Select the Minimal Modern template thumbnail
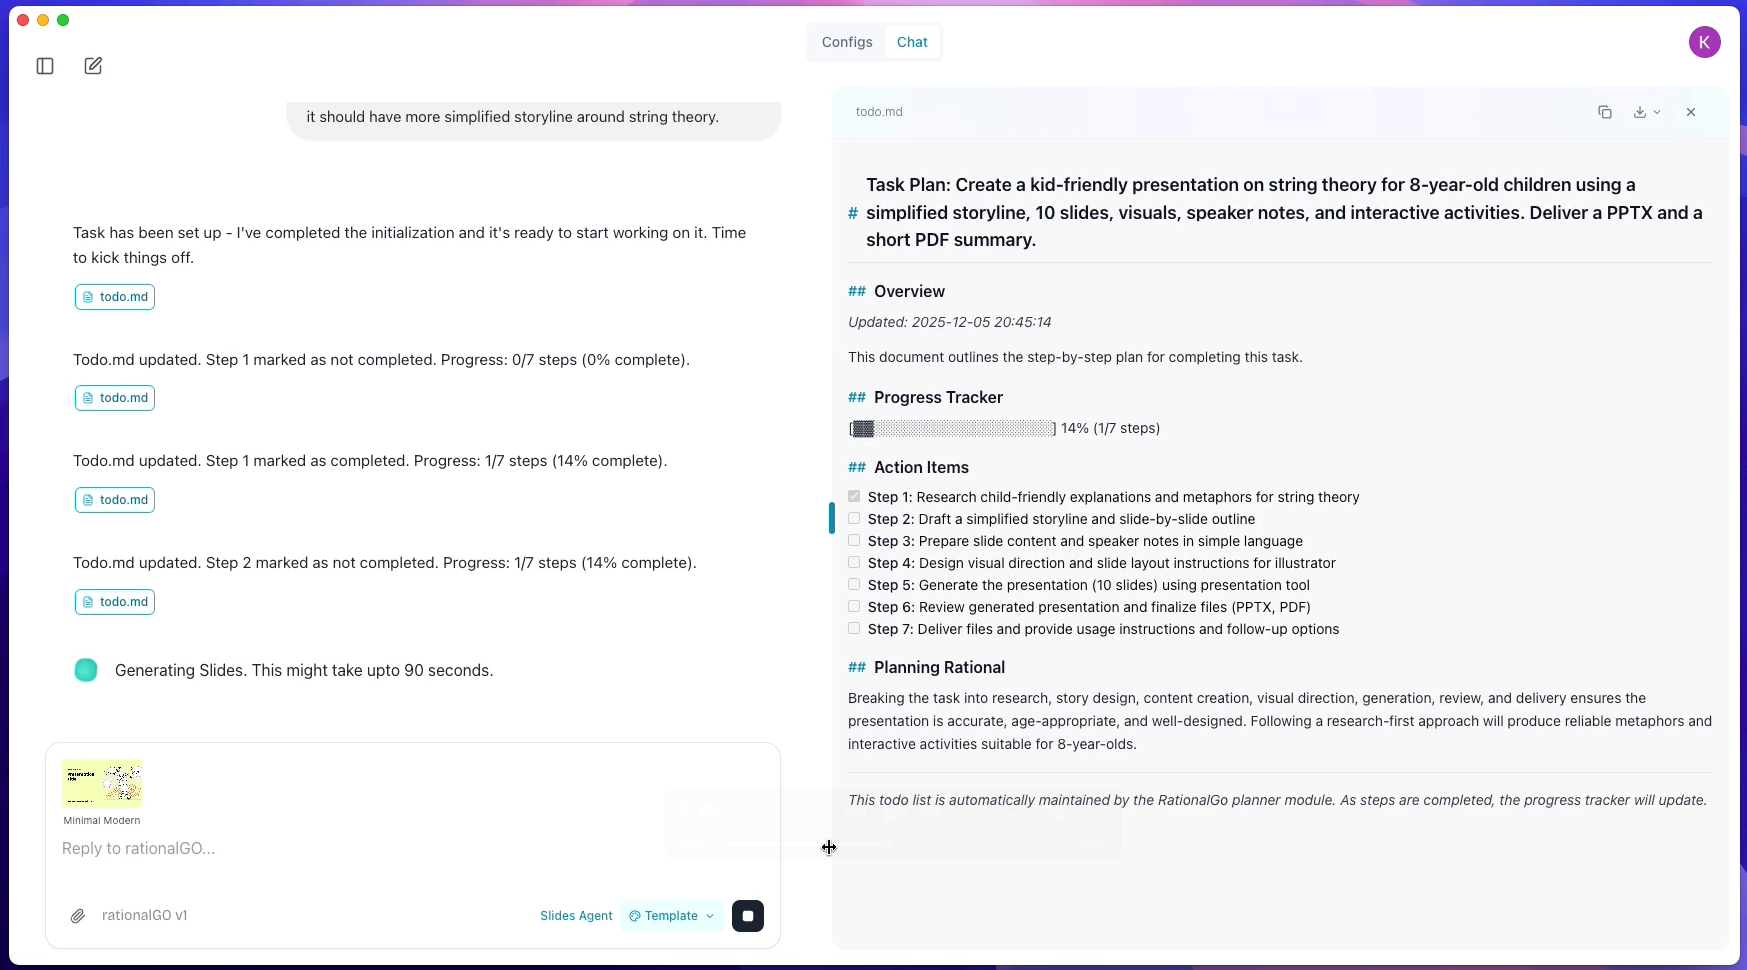The width and height of the screenshot is (1747, 970). [x=102, y=783]
